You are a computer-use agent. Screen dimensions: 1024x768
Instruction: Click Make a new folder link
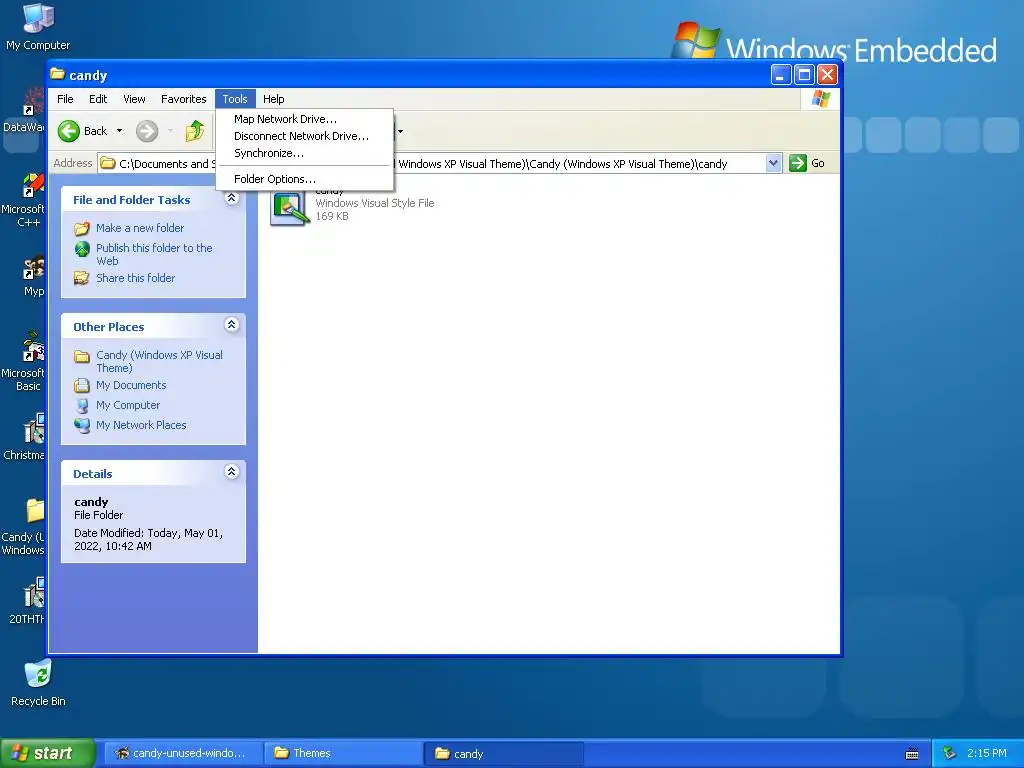pyautogui.click(x=140, y=228)
